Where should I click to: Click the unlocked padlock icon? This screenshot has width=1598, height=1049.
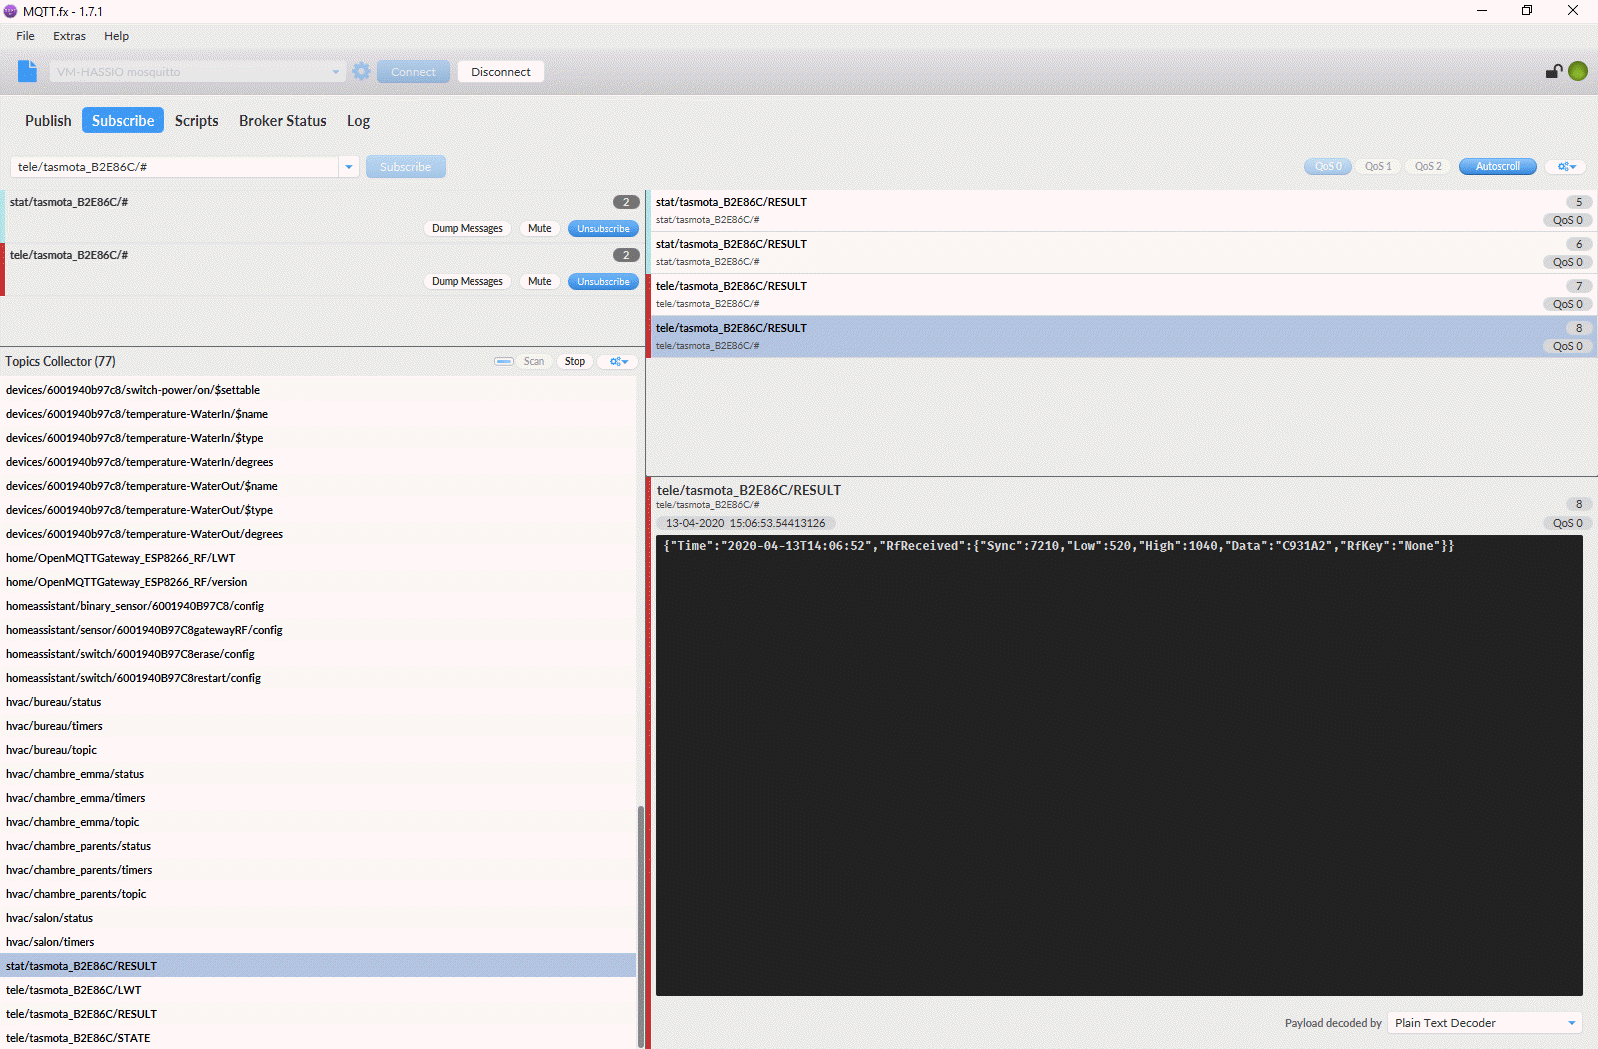pos(1553,71)
